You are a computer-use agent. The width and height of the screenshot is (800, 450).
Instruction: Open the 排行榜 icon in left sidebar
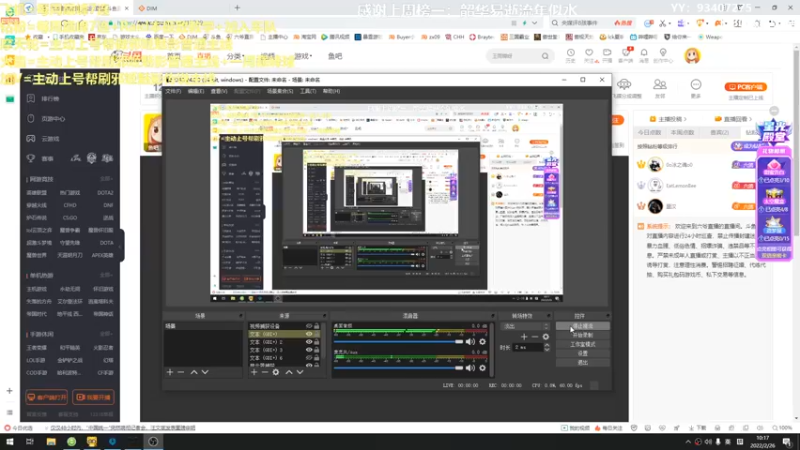tap(31, 98)
